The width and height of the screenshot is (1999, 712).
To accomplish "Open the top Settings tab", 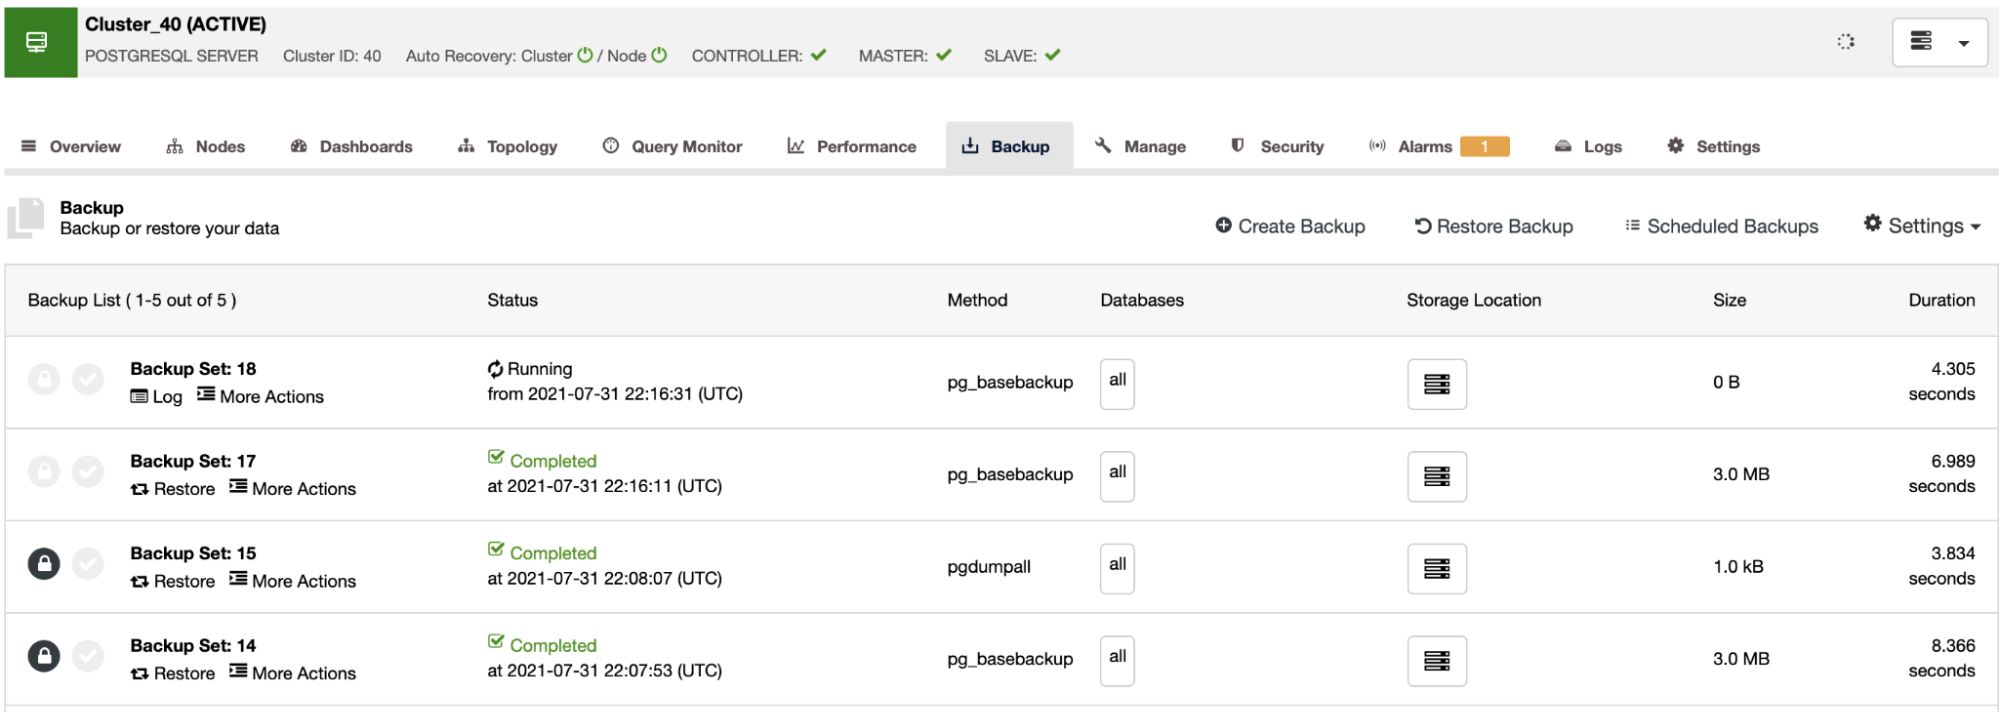I will click(1714, 146).
